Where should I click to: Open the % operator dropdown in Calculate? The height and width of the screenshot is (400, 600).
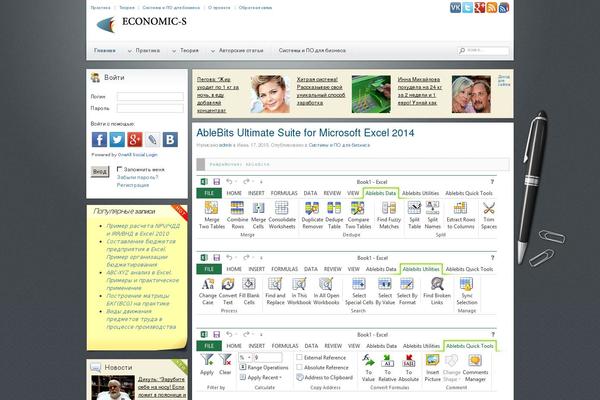[245, 358]
